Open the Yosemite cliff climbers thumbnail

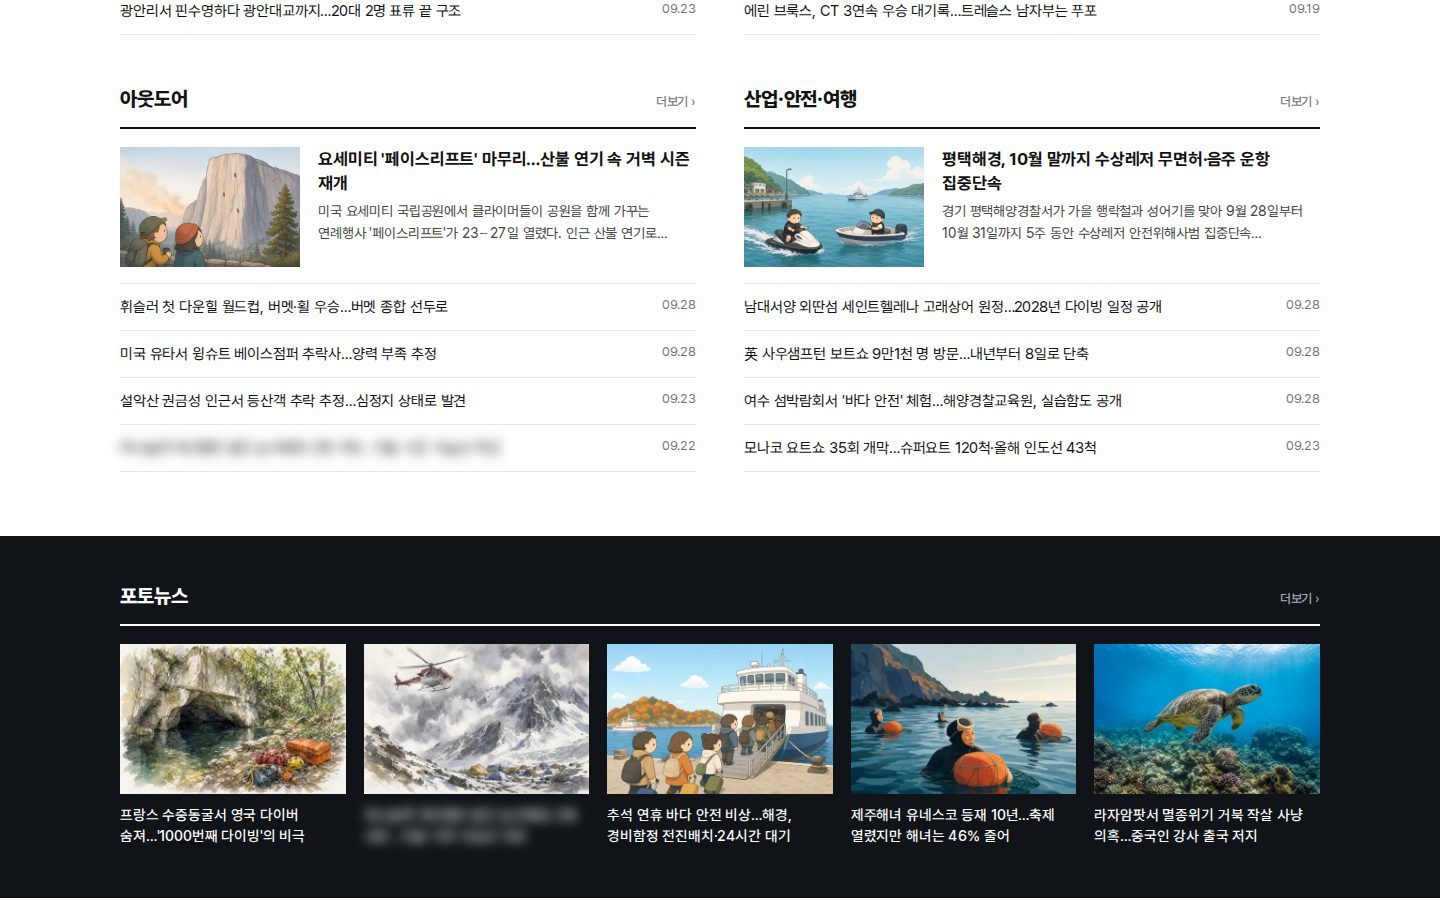click(x=210, y=207)
